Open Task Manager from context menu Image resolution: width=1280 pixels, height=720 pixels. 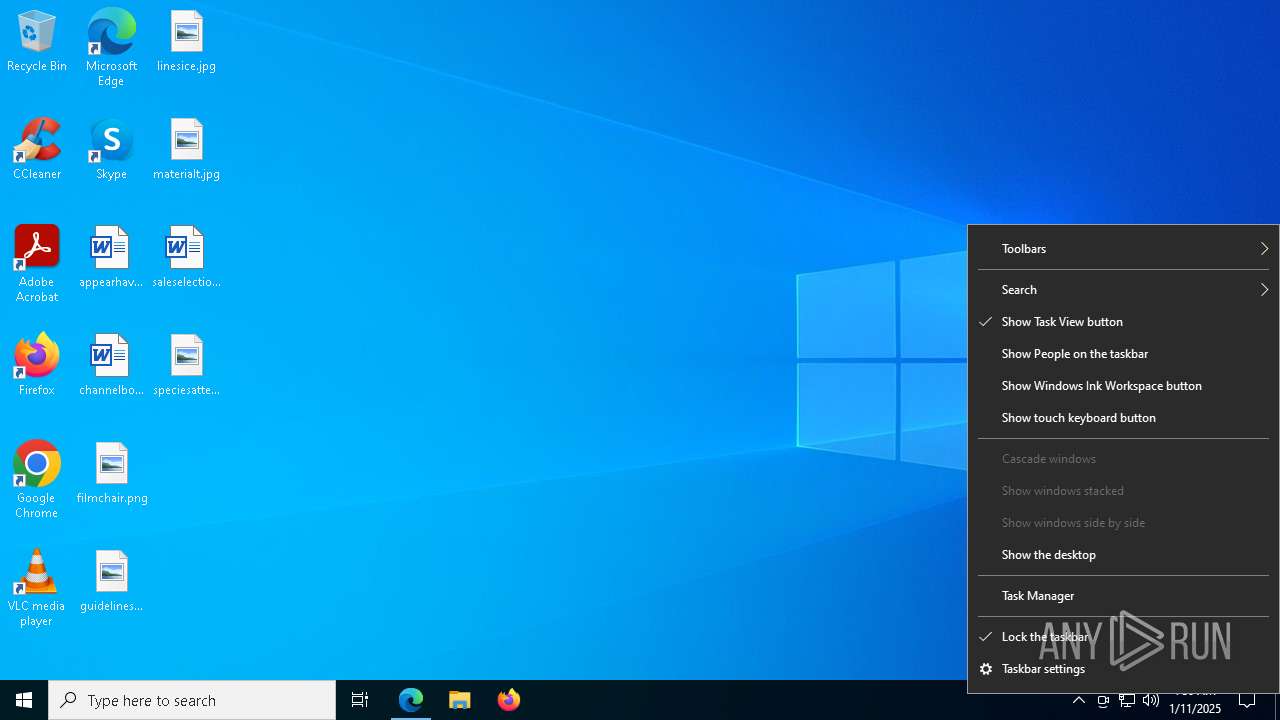pos(1123,596)
